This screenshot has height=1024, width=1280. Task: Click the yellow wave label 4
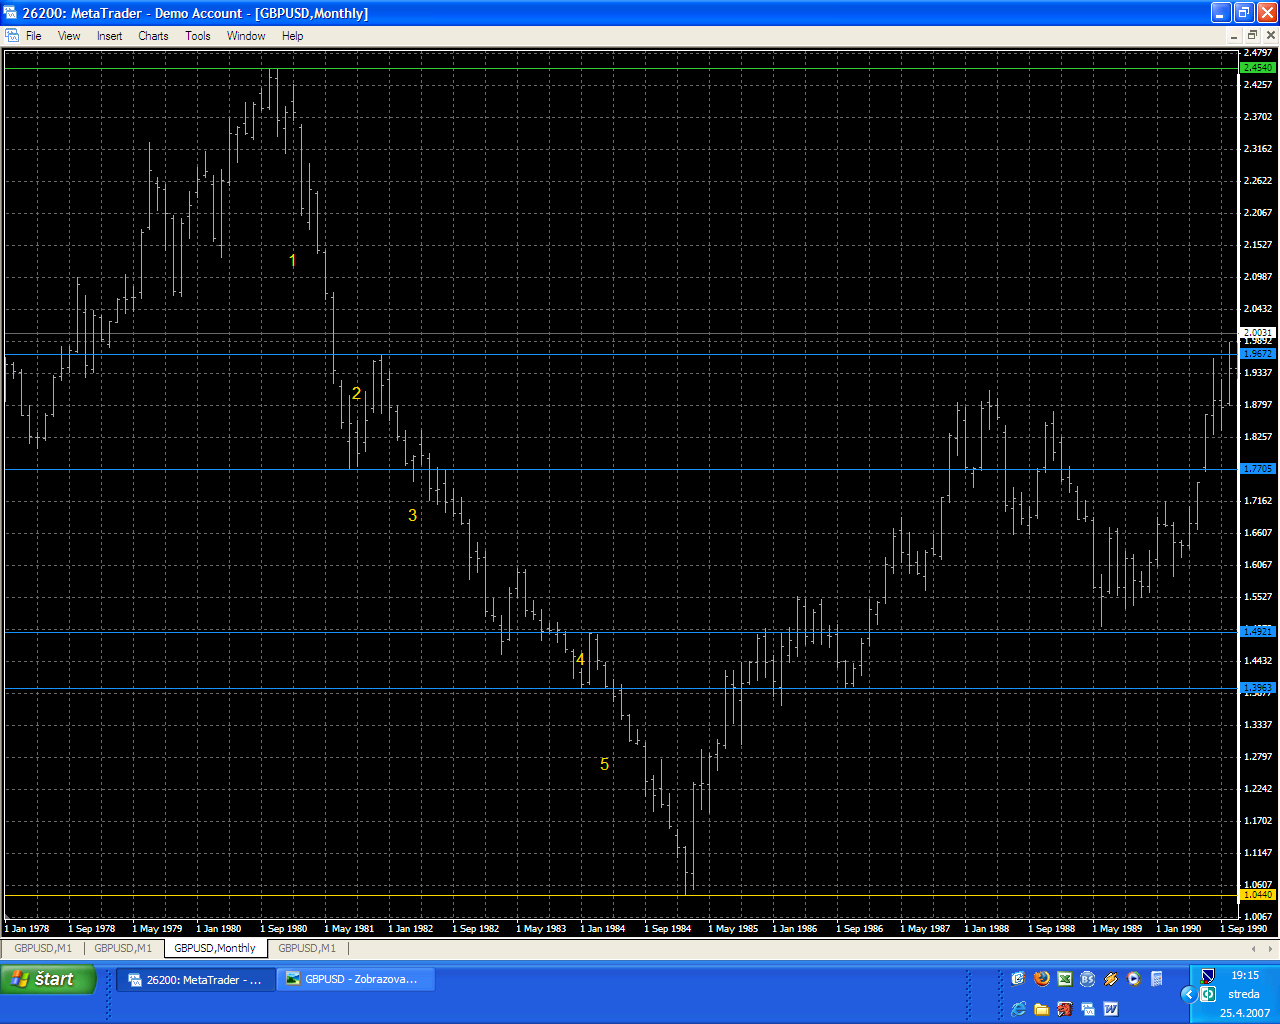tap(580, 659)
